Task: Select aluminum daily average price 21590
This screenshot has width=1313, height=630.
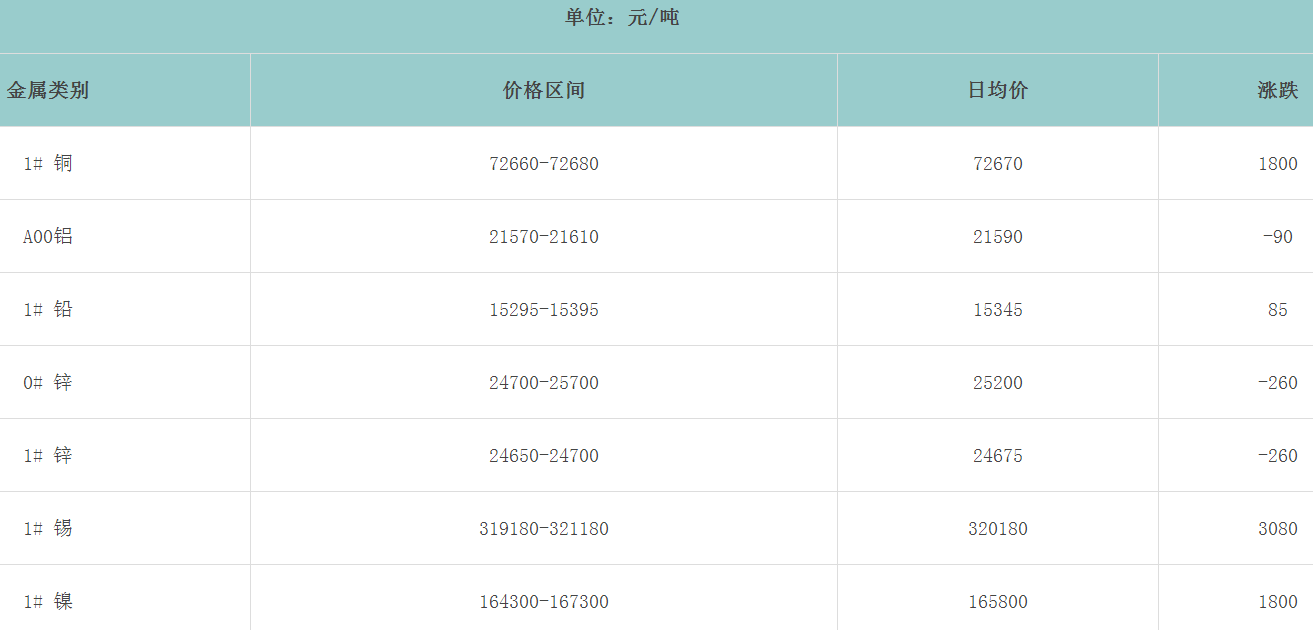Action: point(997,237)
